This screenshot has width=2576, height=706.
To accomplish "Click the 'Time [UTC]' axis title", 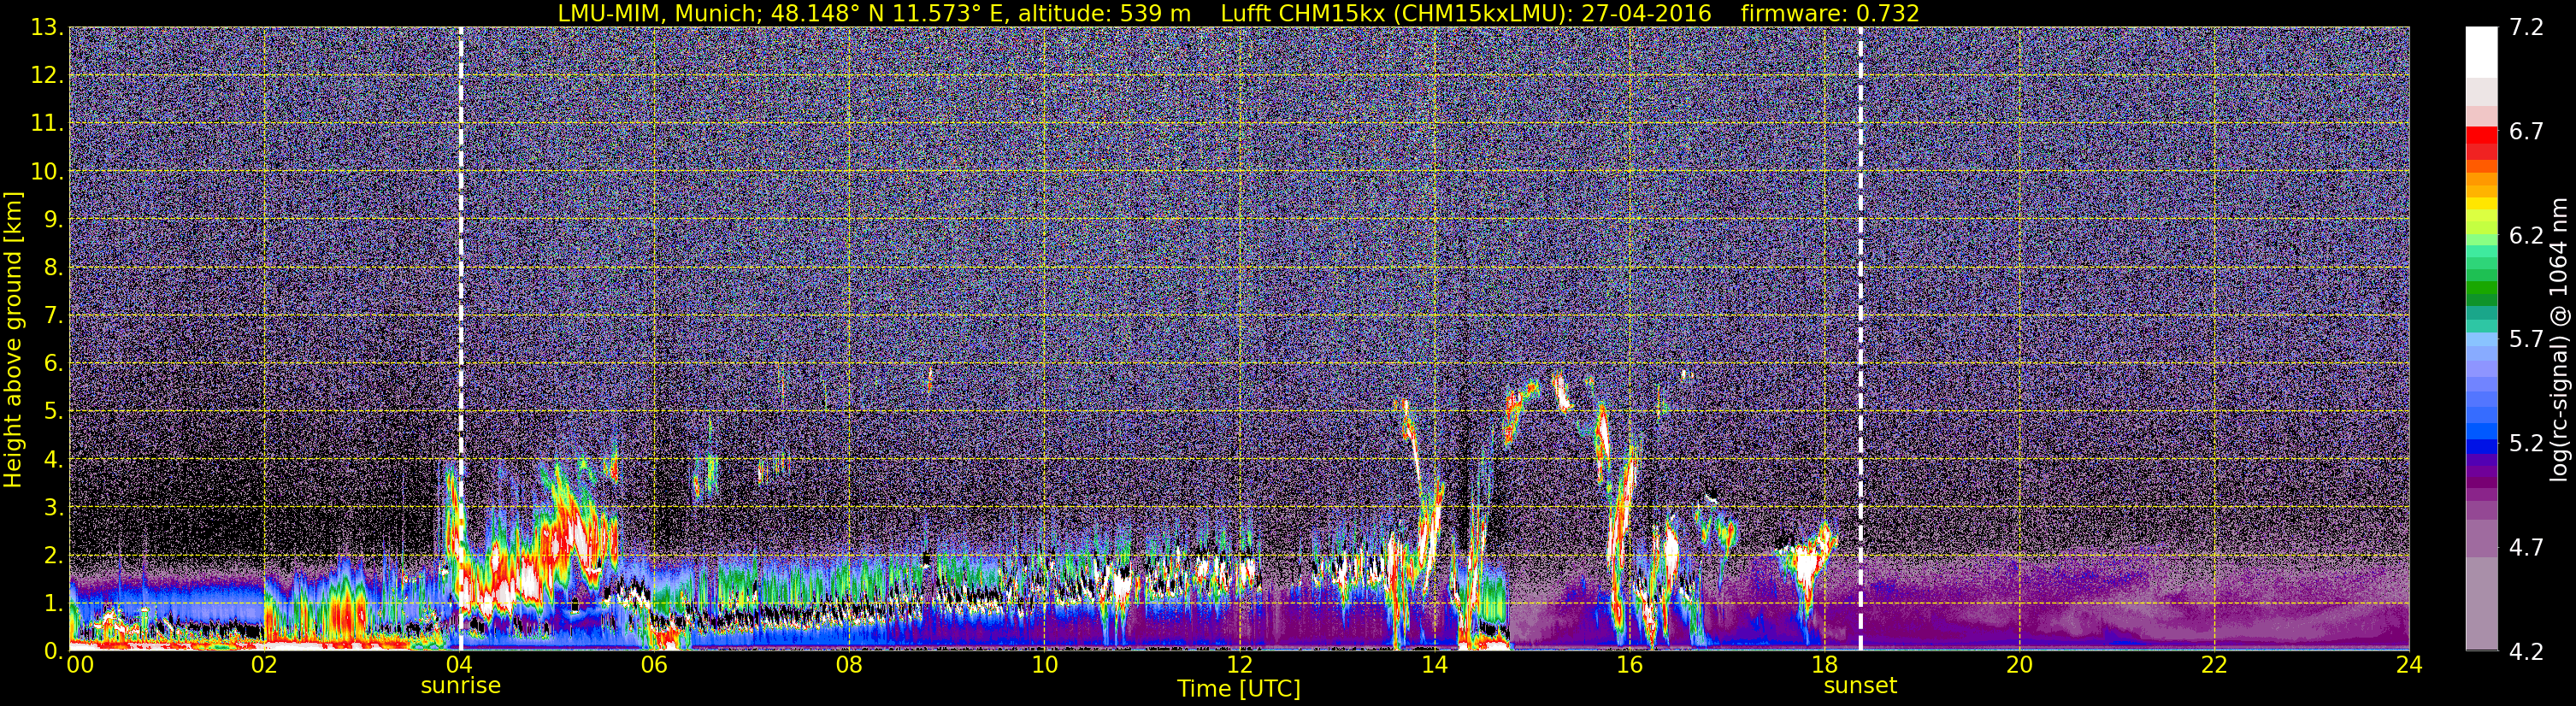I will click(1239, 689).
